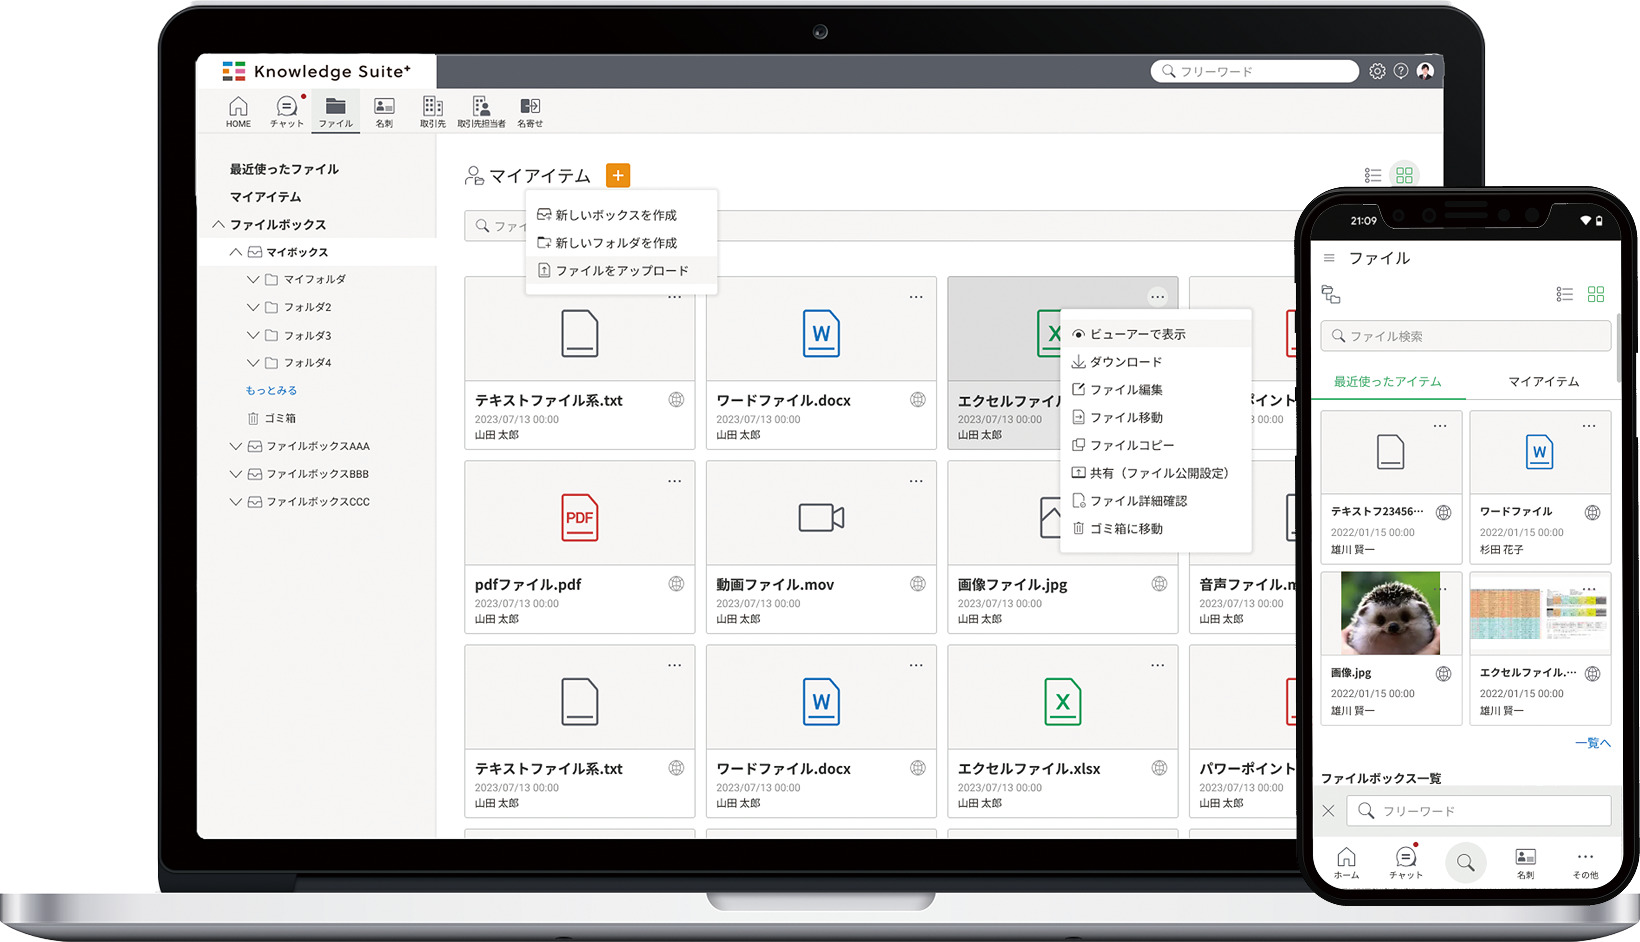
Task: Toggle list view on the phone screen
Action: tap(1565, 294)
